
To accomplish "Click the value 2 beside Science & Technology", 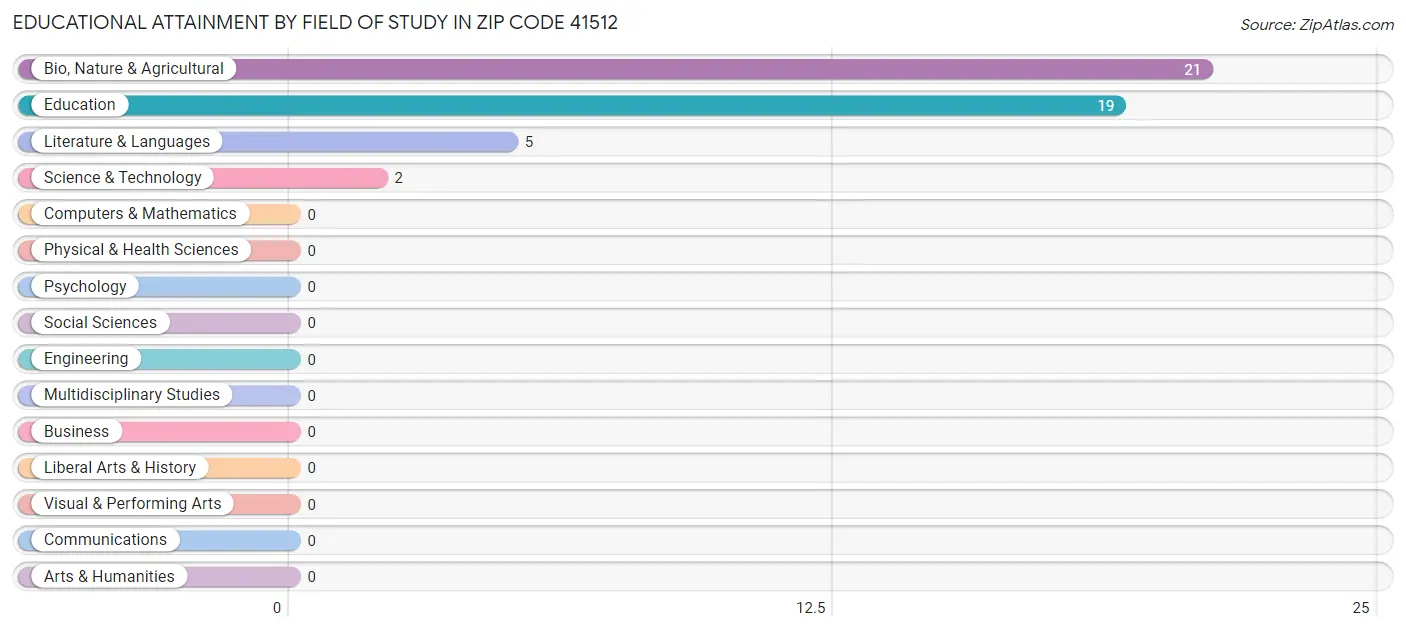I will (399, 178).
